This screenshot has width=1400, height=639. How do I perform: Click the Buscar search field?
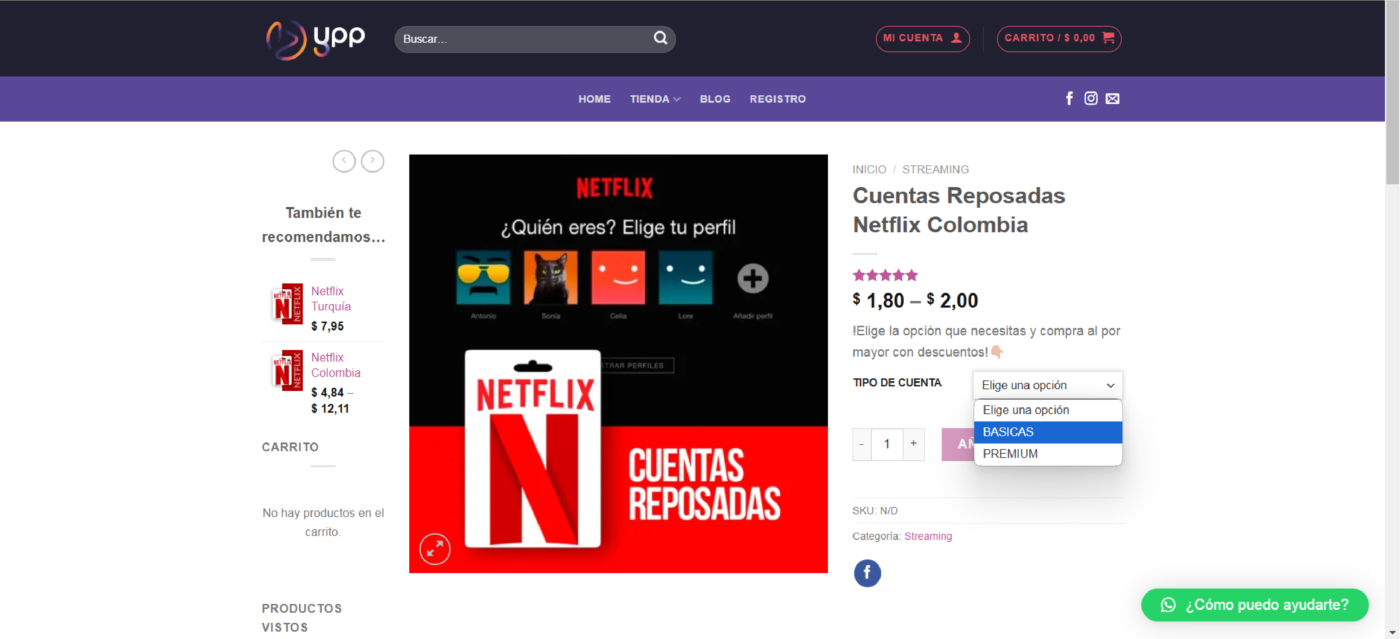pyautogui.click(x=522, y=39)
